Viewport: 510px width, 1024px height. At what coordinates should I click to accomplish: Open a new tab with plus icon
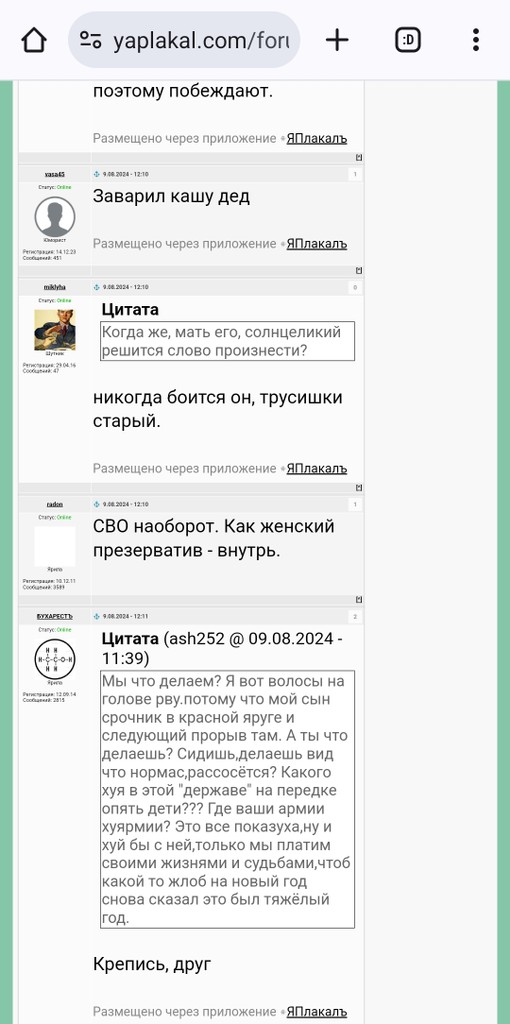point(337,40)
